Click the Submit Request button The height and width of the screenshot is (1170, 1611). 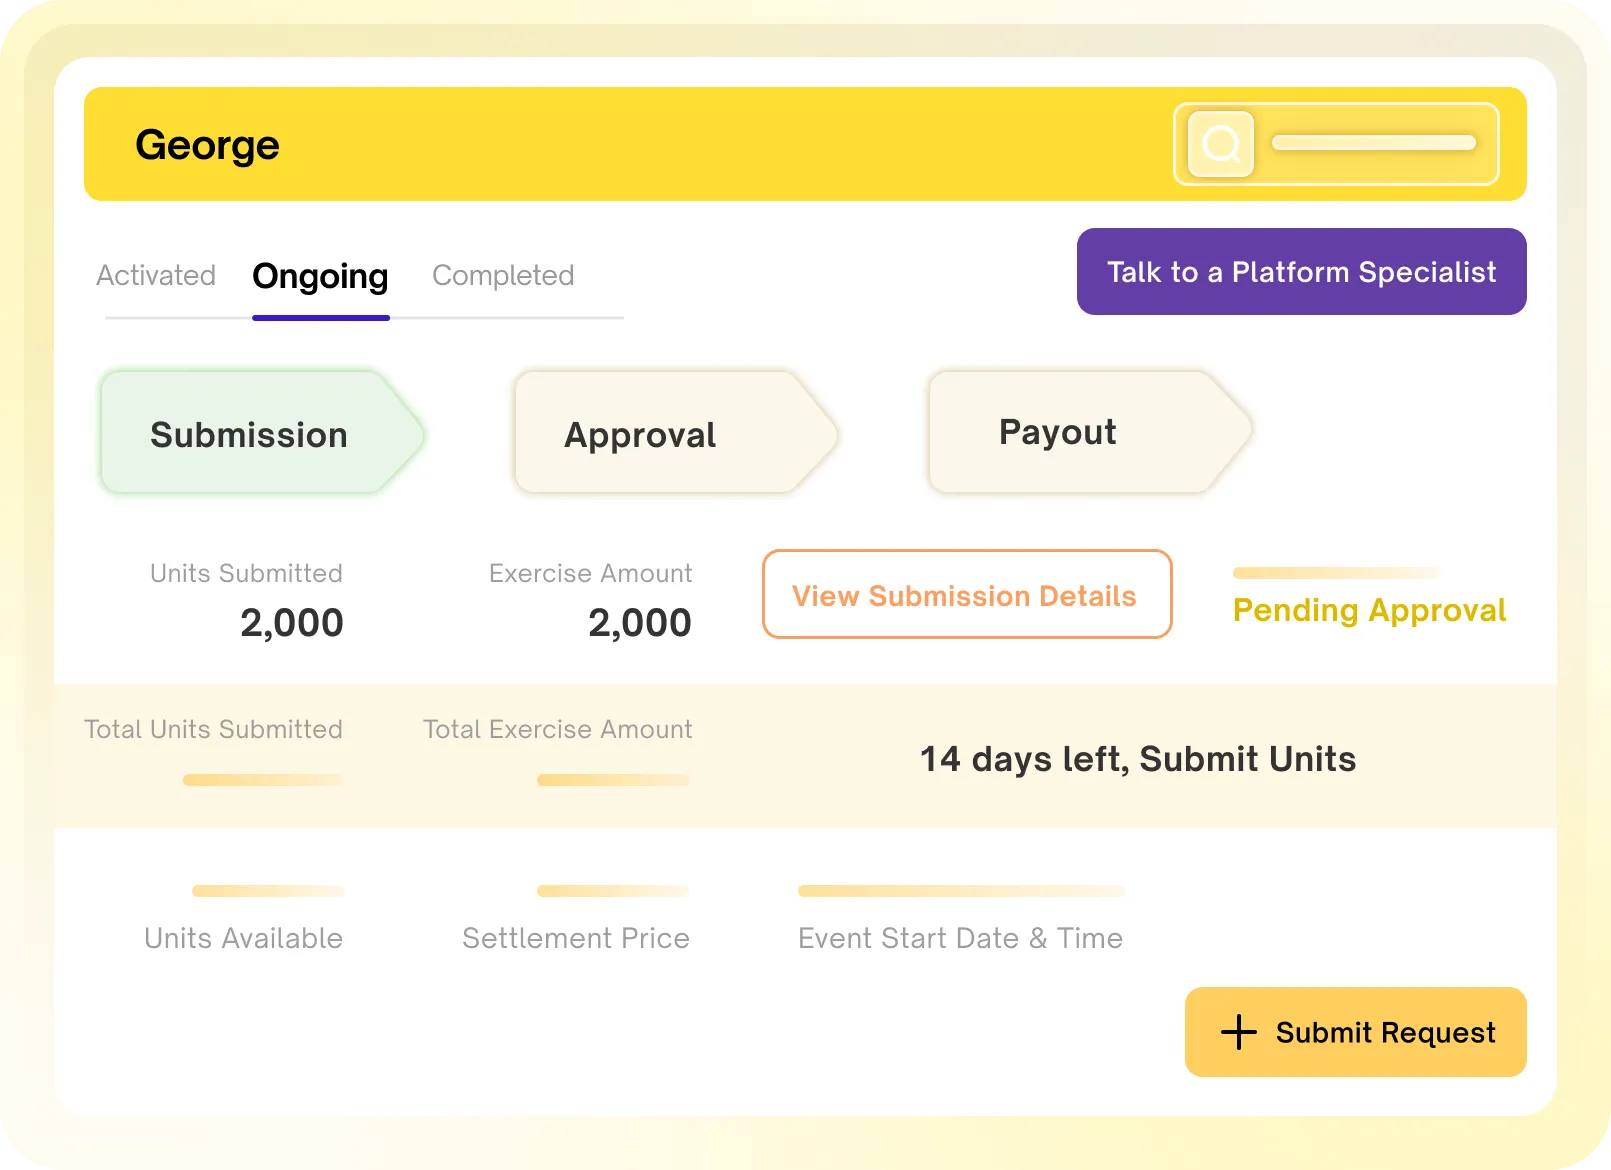tap(1355, 1032)
